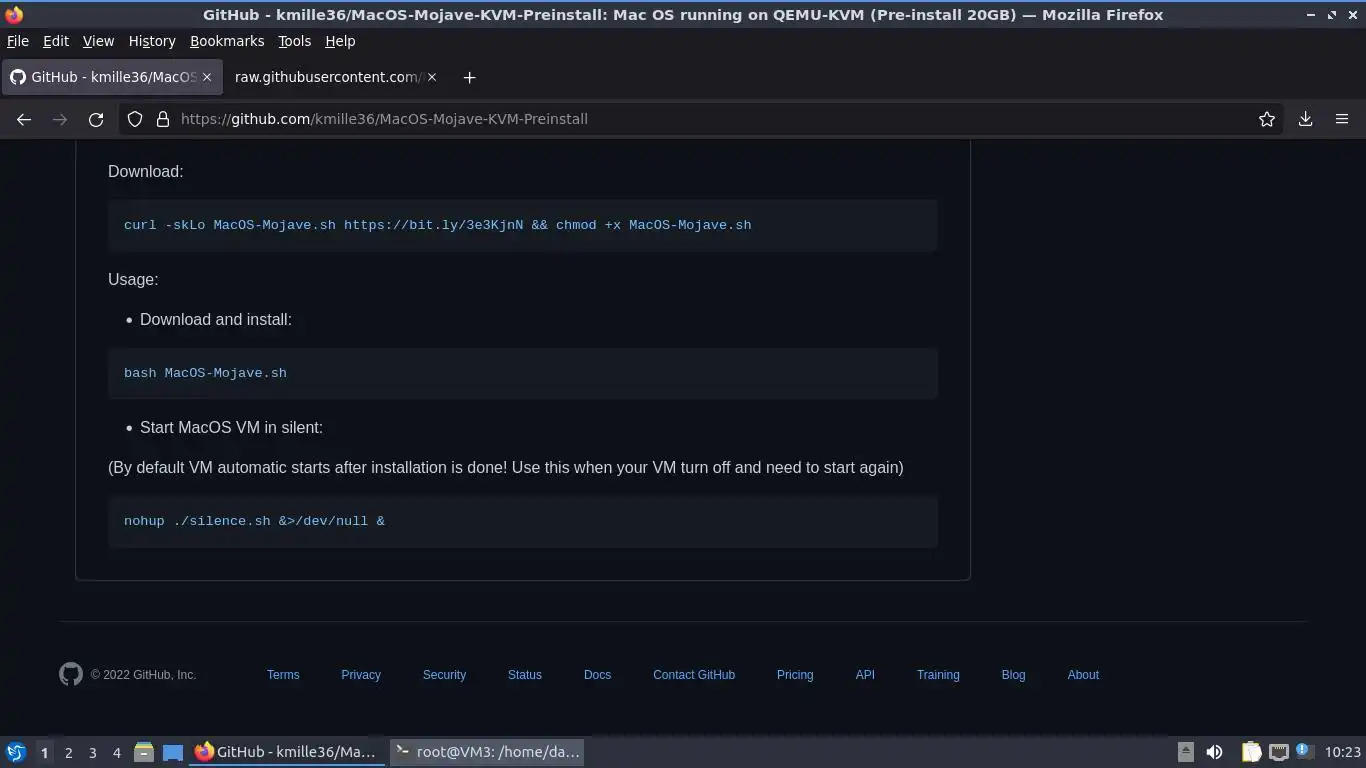The height and width of the screenshot is (768, 1366).
Task: Open Firefox hamburger application menu
Action: click(x=1342, y=119)
